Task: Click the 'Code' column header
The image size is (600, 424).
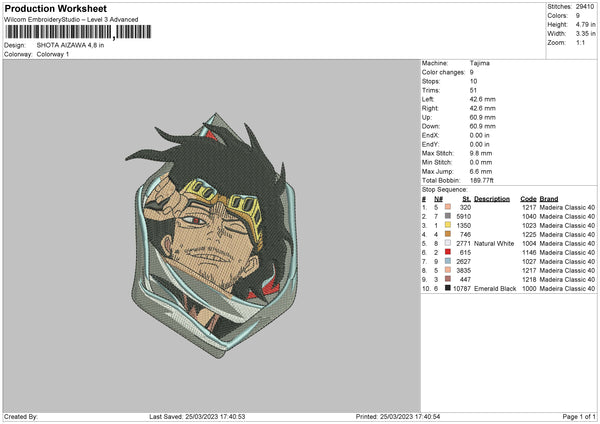Action: [x=528, y=199]
